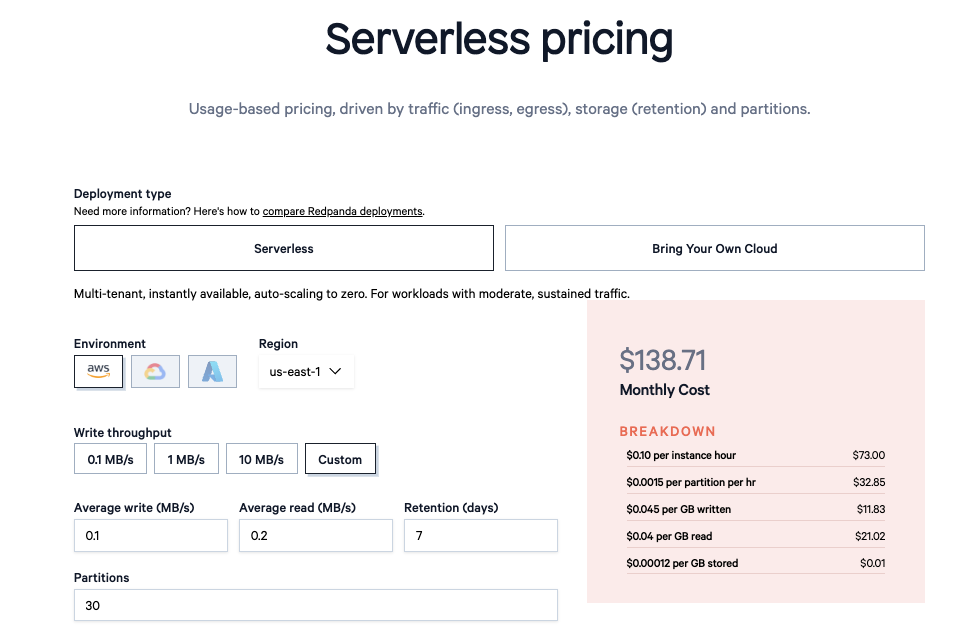This screenshot has height=639, width=978.
Task: Set write throughput to 10 MB/s
Action: (261, 459)
